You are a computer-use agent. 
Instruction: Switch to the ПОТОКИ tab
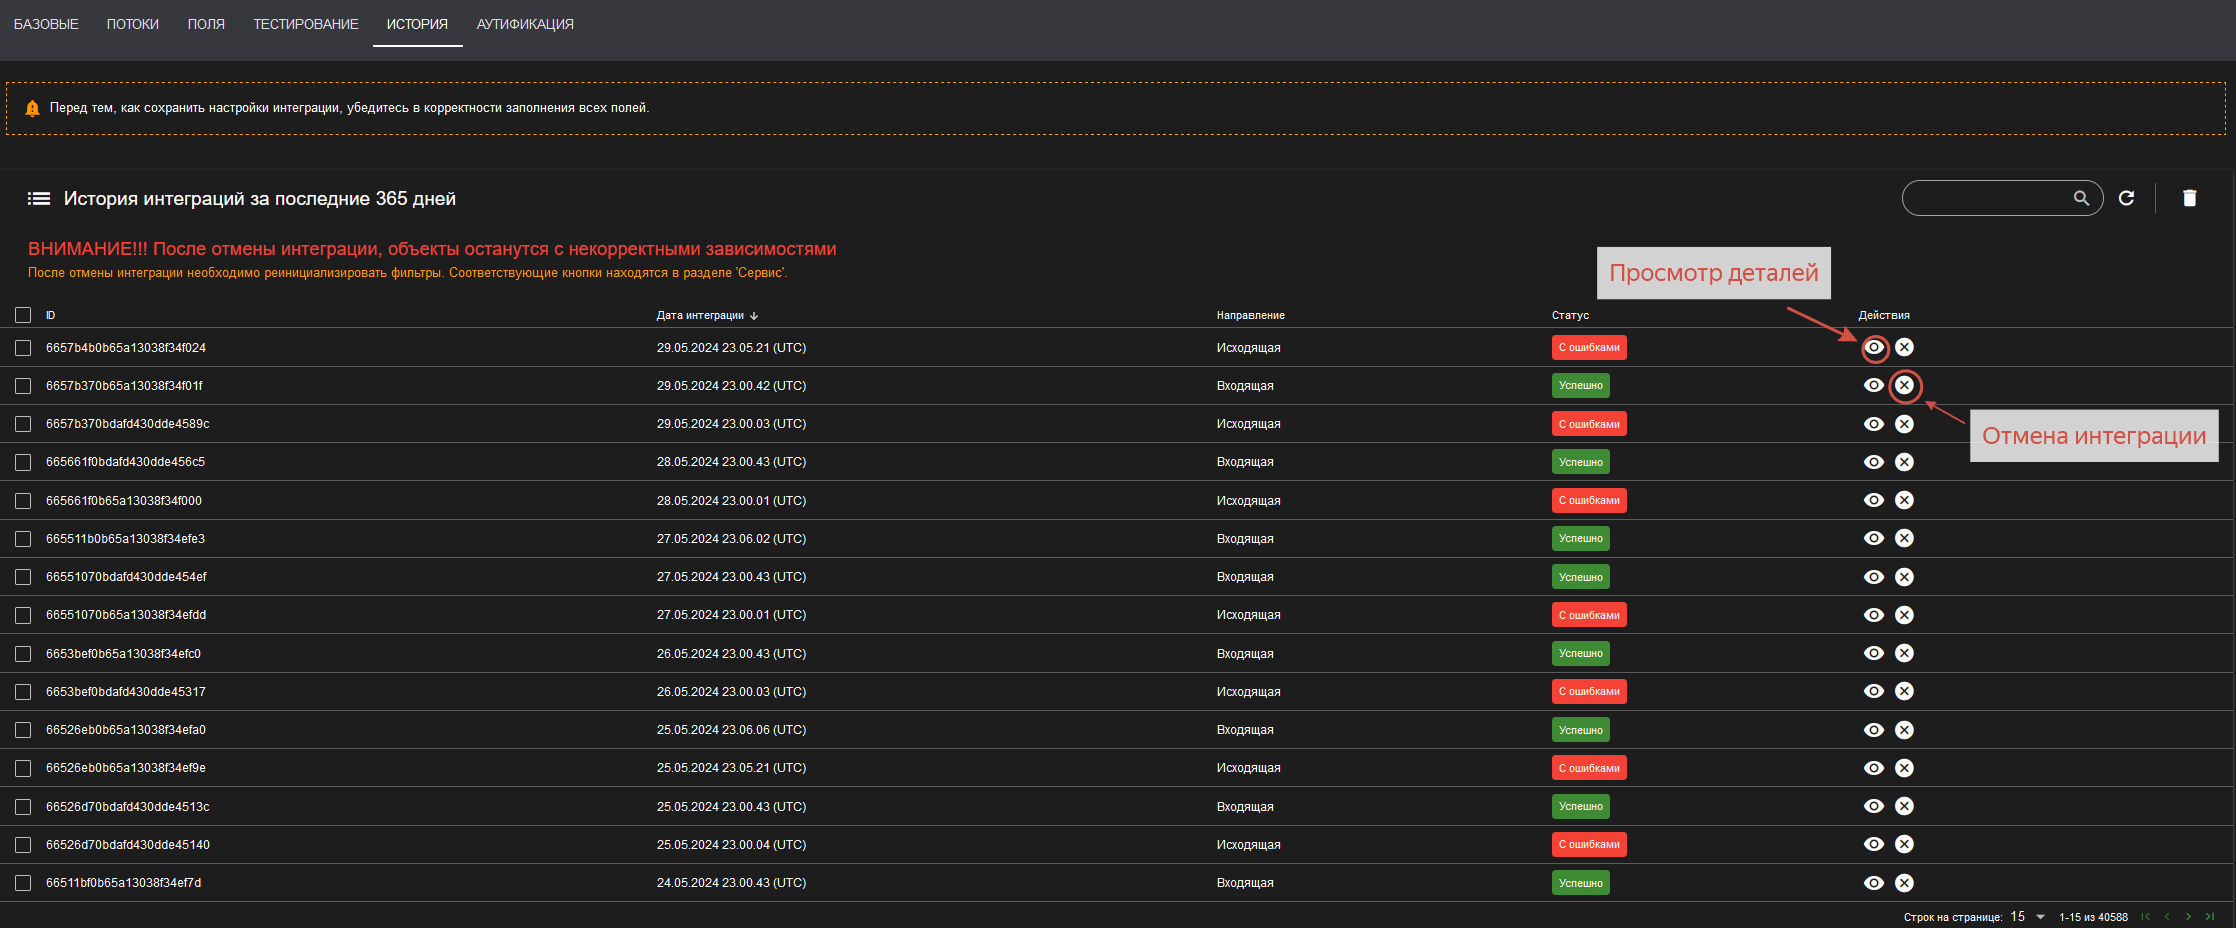pyautogui.click(x=133, y=24)
